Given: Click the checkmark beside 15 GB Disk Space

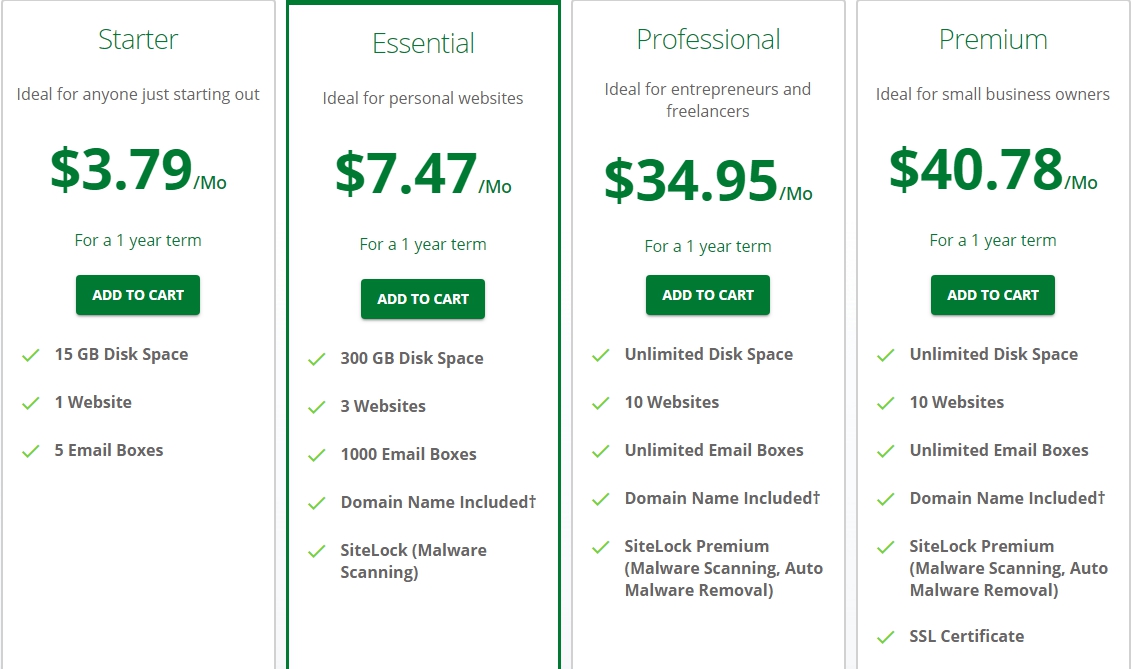Looking at the screenshot, I should pos(31,355).
